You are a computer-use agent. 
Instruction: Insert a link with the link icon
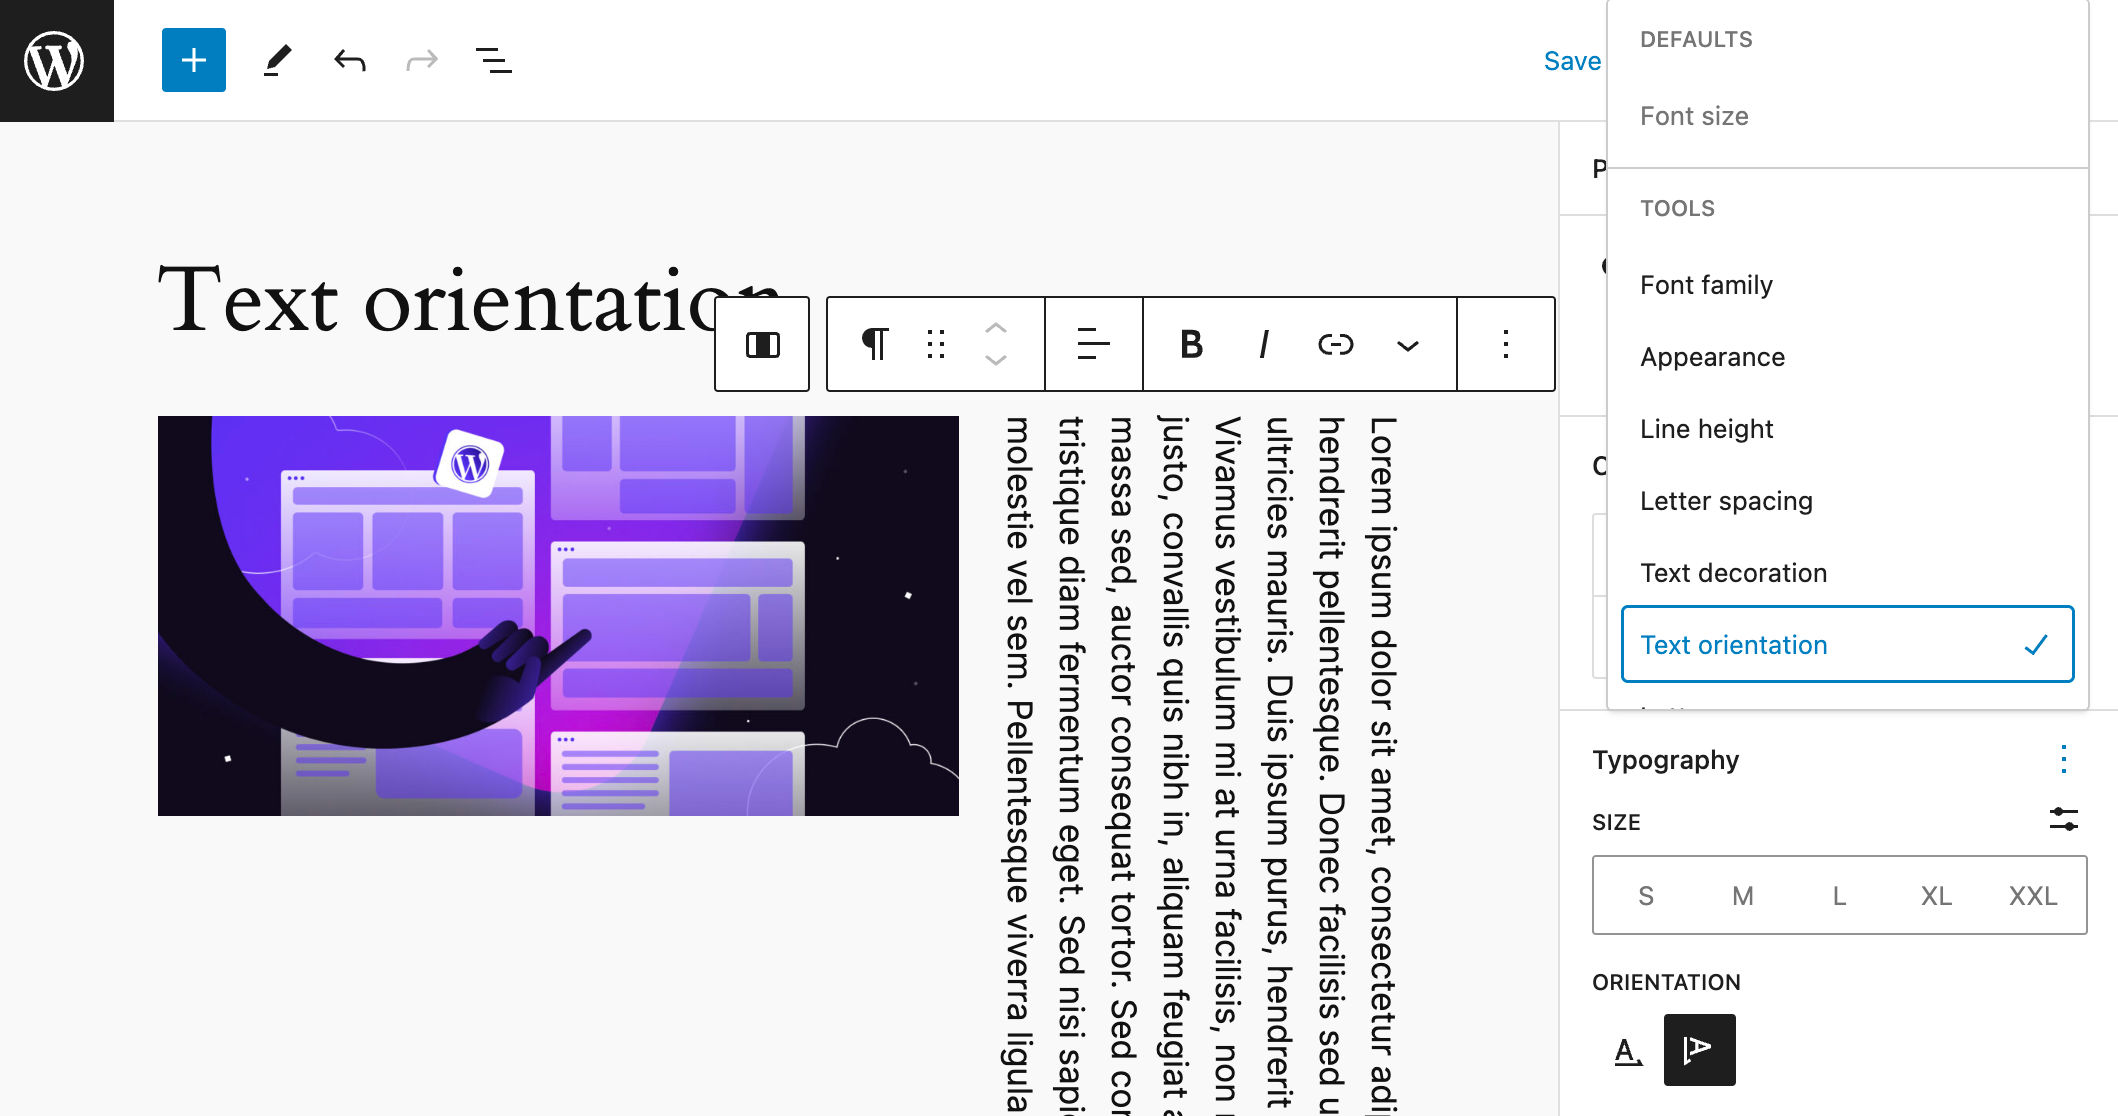pos(1335,345)
